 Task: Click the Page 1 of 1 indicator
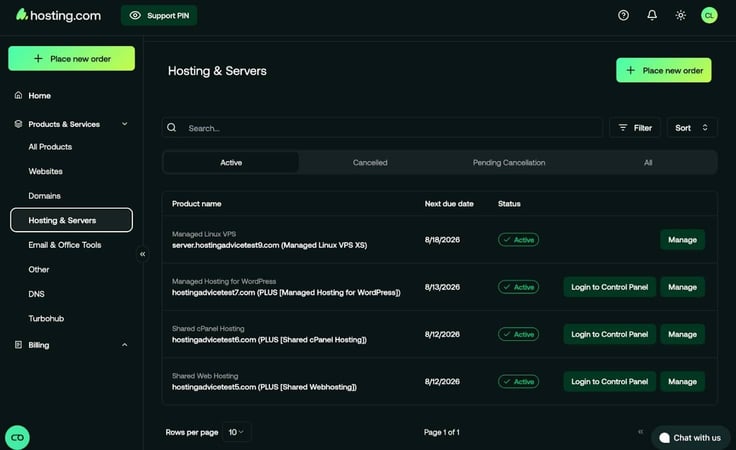point(442,432)
